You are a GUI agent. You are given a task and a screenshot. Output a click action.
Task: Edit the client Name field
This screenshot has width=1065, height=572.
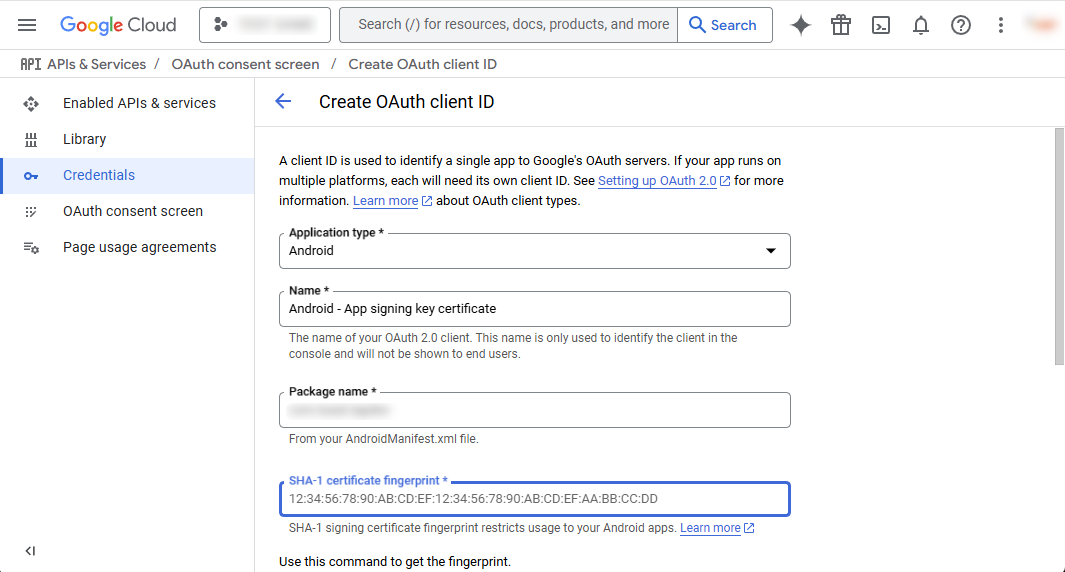(x=535, y=309)
